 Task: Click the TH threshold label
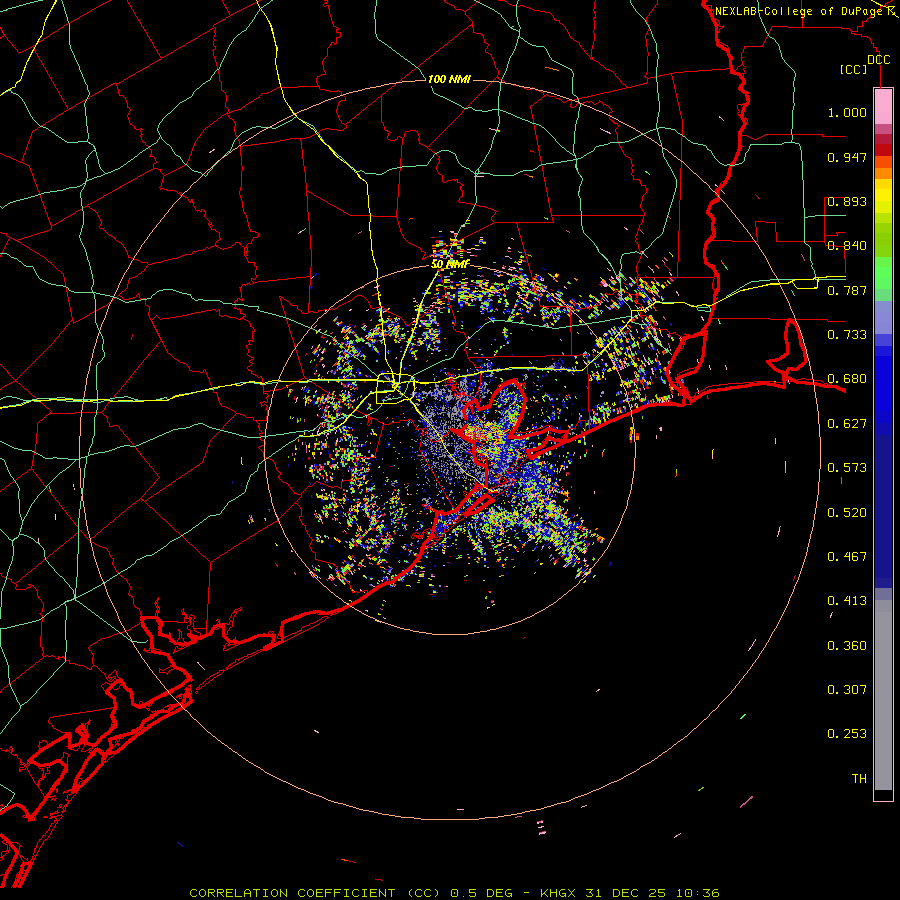click(x=859, y=779)
